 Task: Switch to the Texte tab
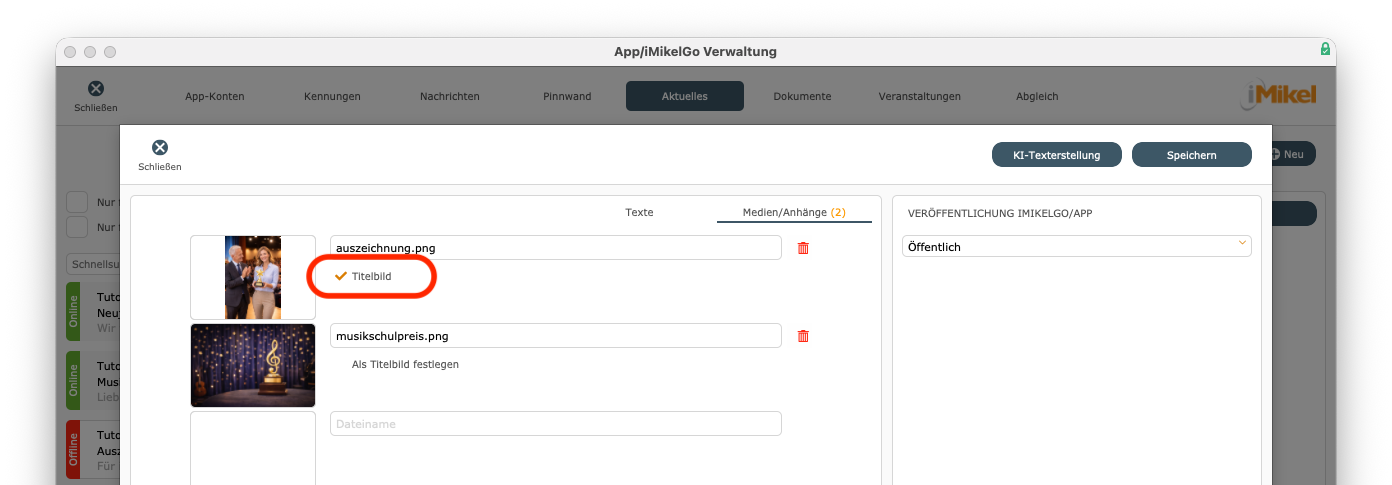point(639,212)
